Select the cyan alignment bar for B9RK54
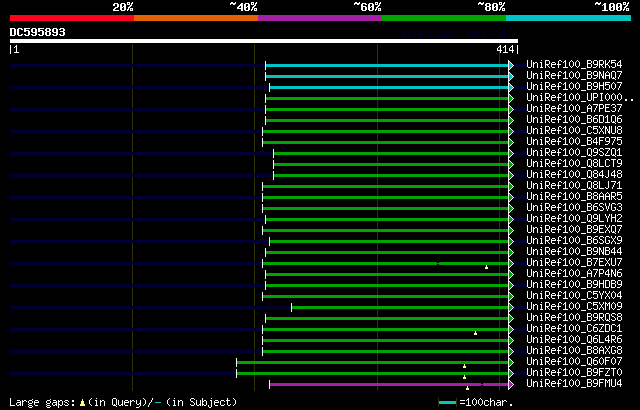The height and width of the screenshot is (410, 640). pyautogui.click(x=387, y=65)
